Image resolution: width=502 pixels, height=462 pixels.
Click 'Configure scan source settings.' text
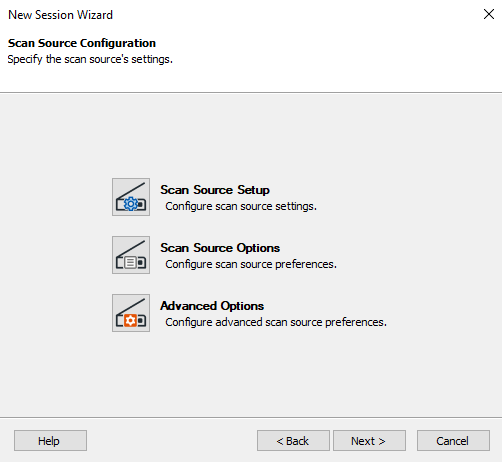point(241,206)
